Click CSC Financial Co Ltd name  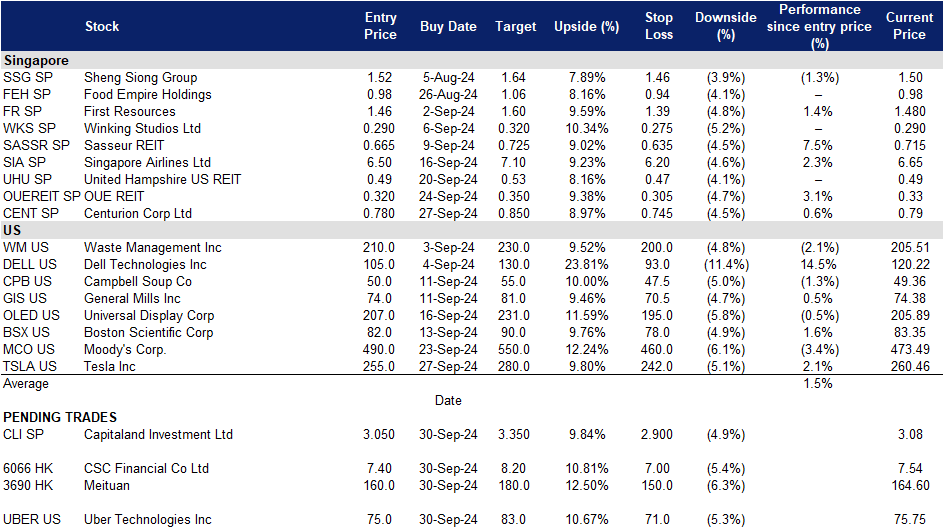click(x=146, y=468)
